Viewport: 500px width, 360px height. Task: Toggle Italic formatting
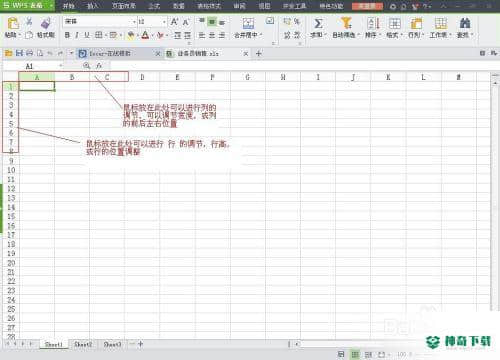click(x=77, y=35)
